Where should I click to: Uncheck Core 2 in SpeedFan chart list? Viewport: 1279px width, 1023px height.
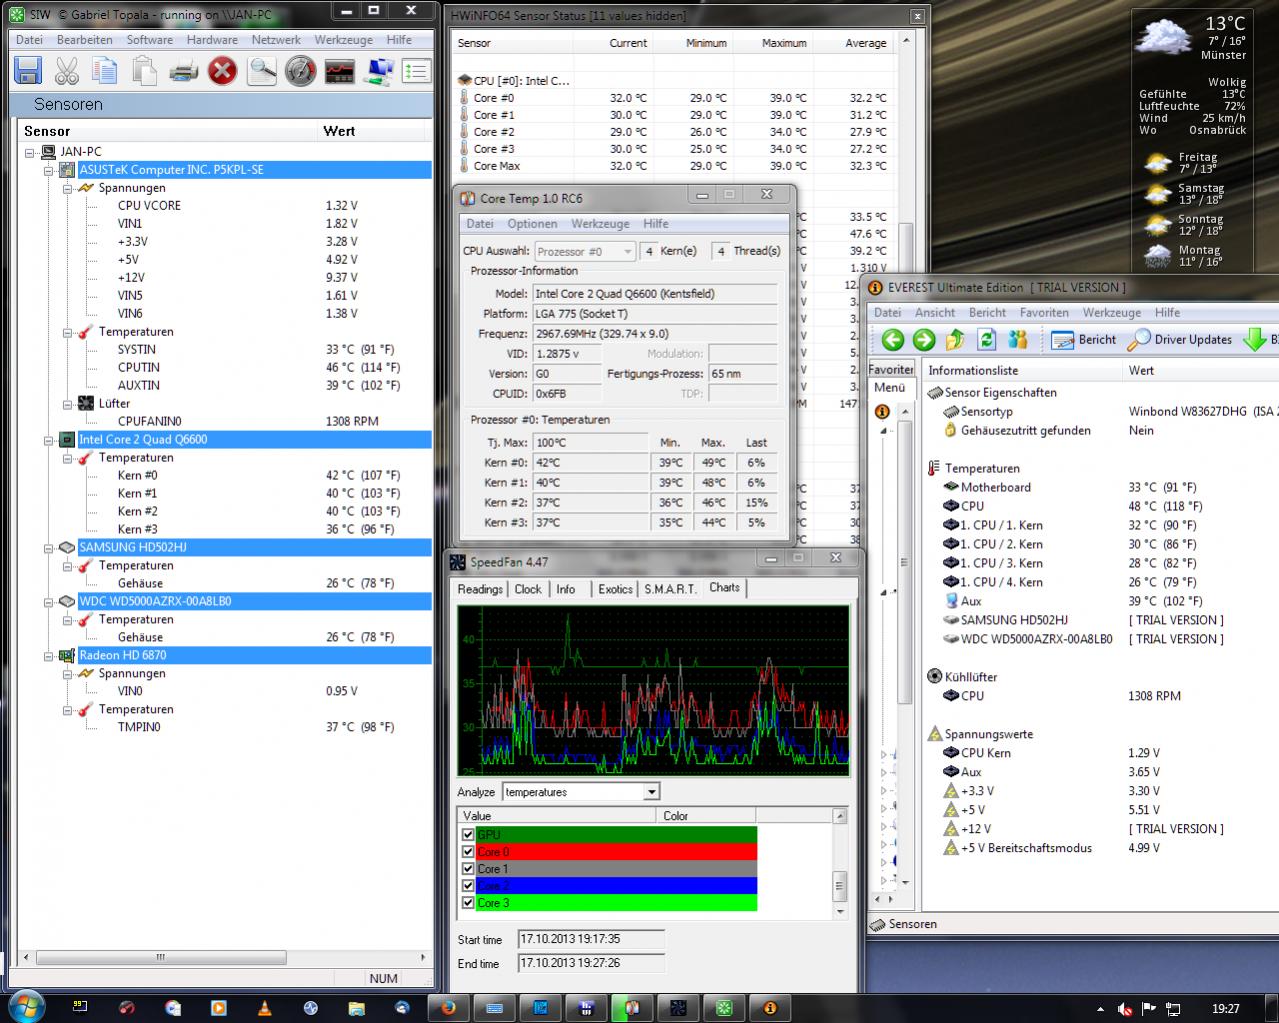pyautogui.click(x=467, y=886)
